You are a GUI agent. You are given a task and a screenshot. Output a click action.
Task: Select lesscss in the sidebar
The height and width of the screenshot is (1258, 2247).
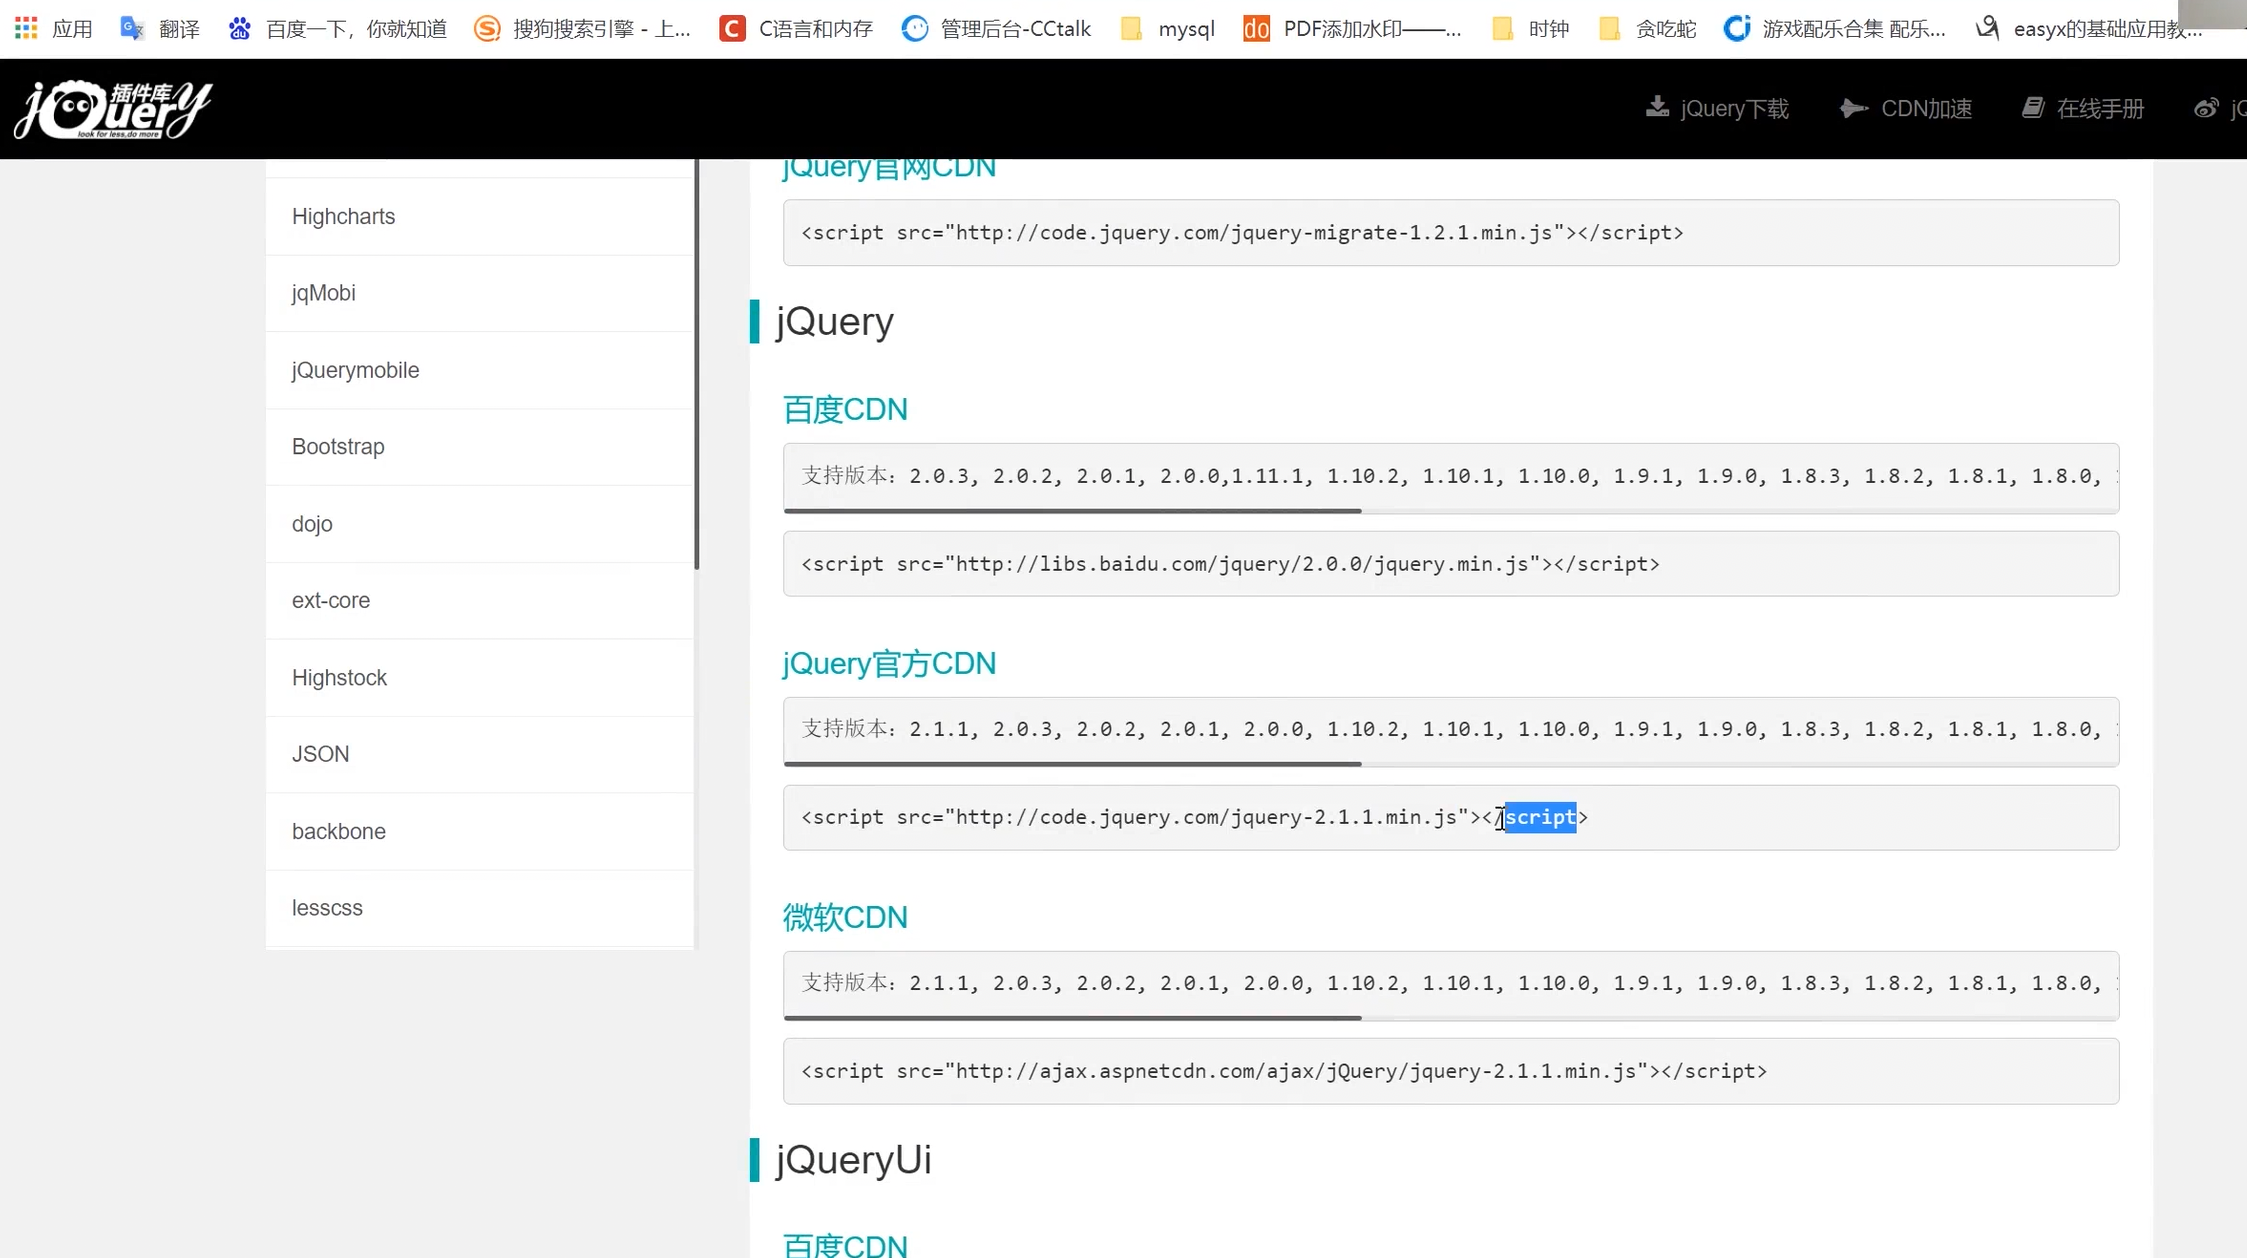(x=480, y=908)
